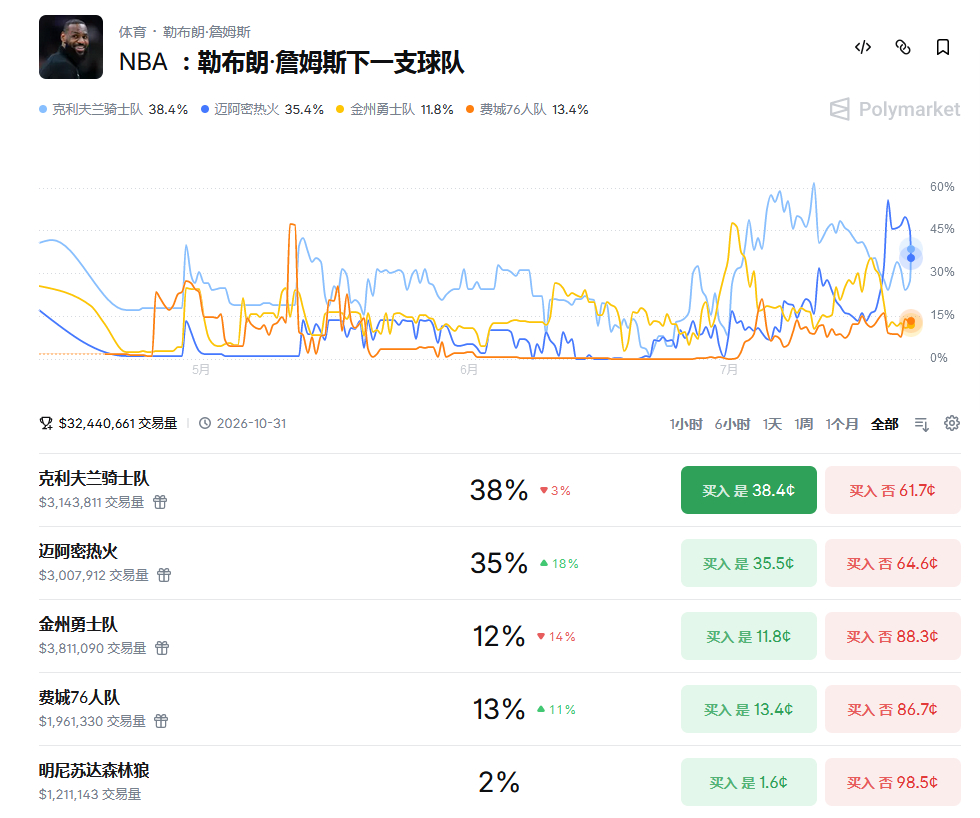Click the chart sort/filter lines icon
The width and height of the screenshot is (980, 818).
(x=921, y=424)
